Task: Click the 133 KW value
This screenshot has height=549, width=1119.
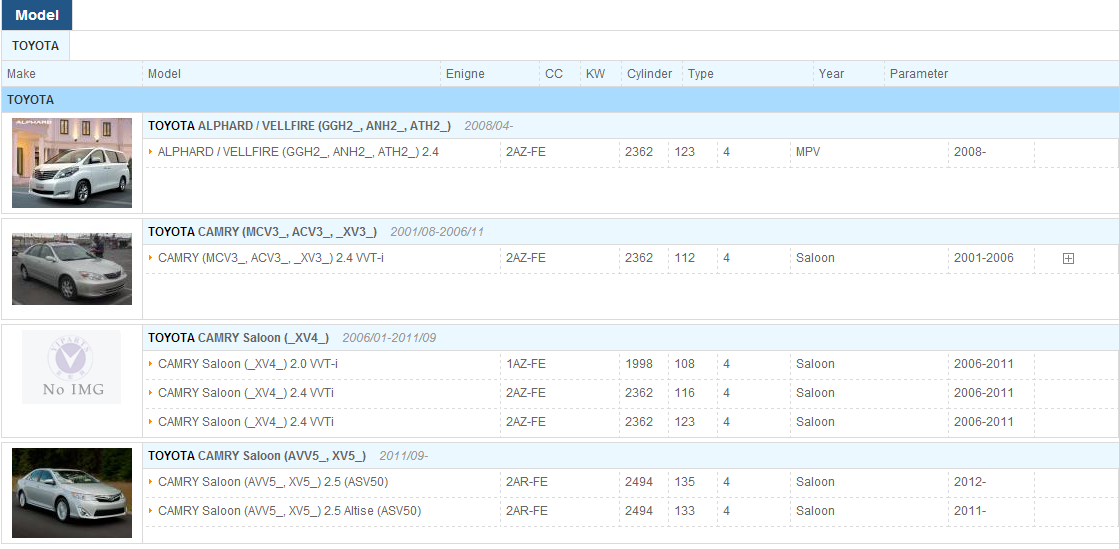Action: point(684,511)
